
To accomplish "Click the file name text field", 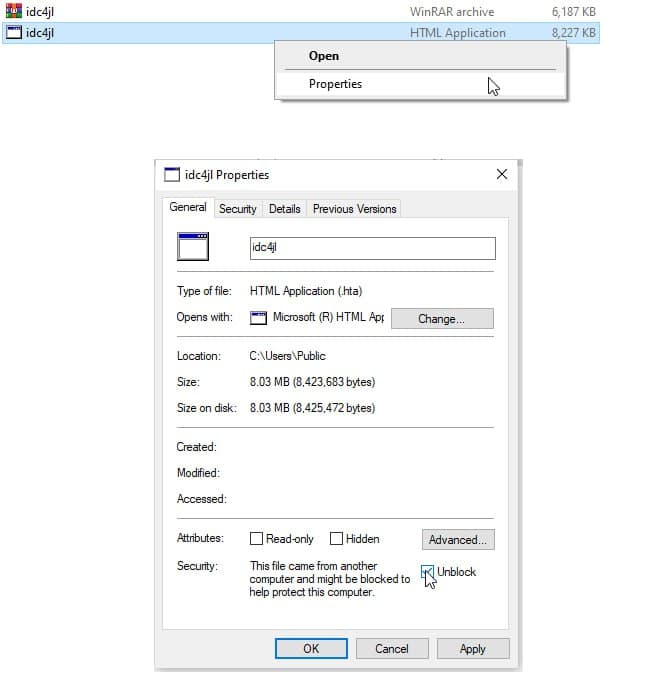I will pyautogui.click(x=372, y=248).
